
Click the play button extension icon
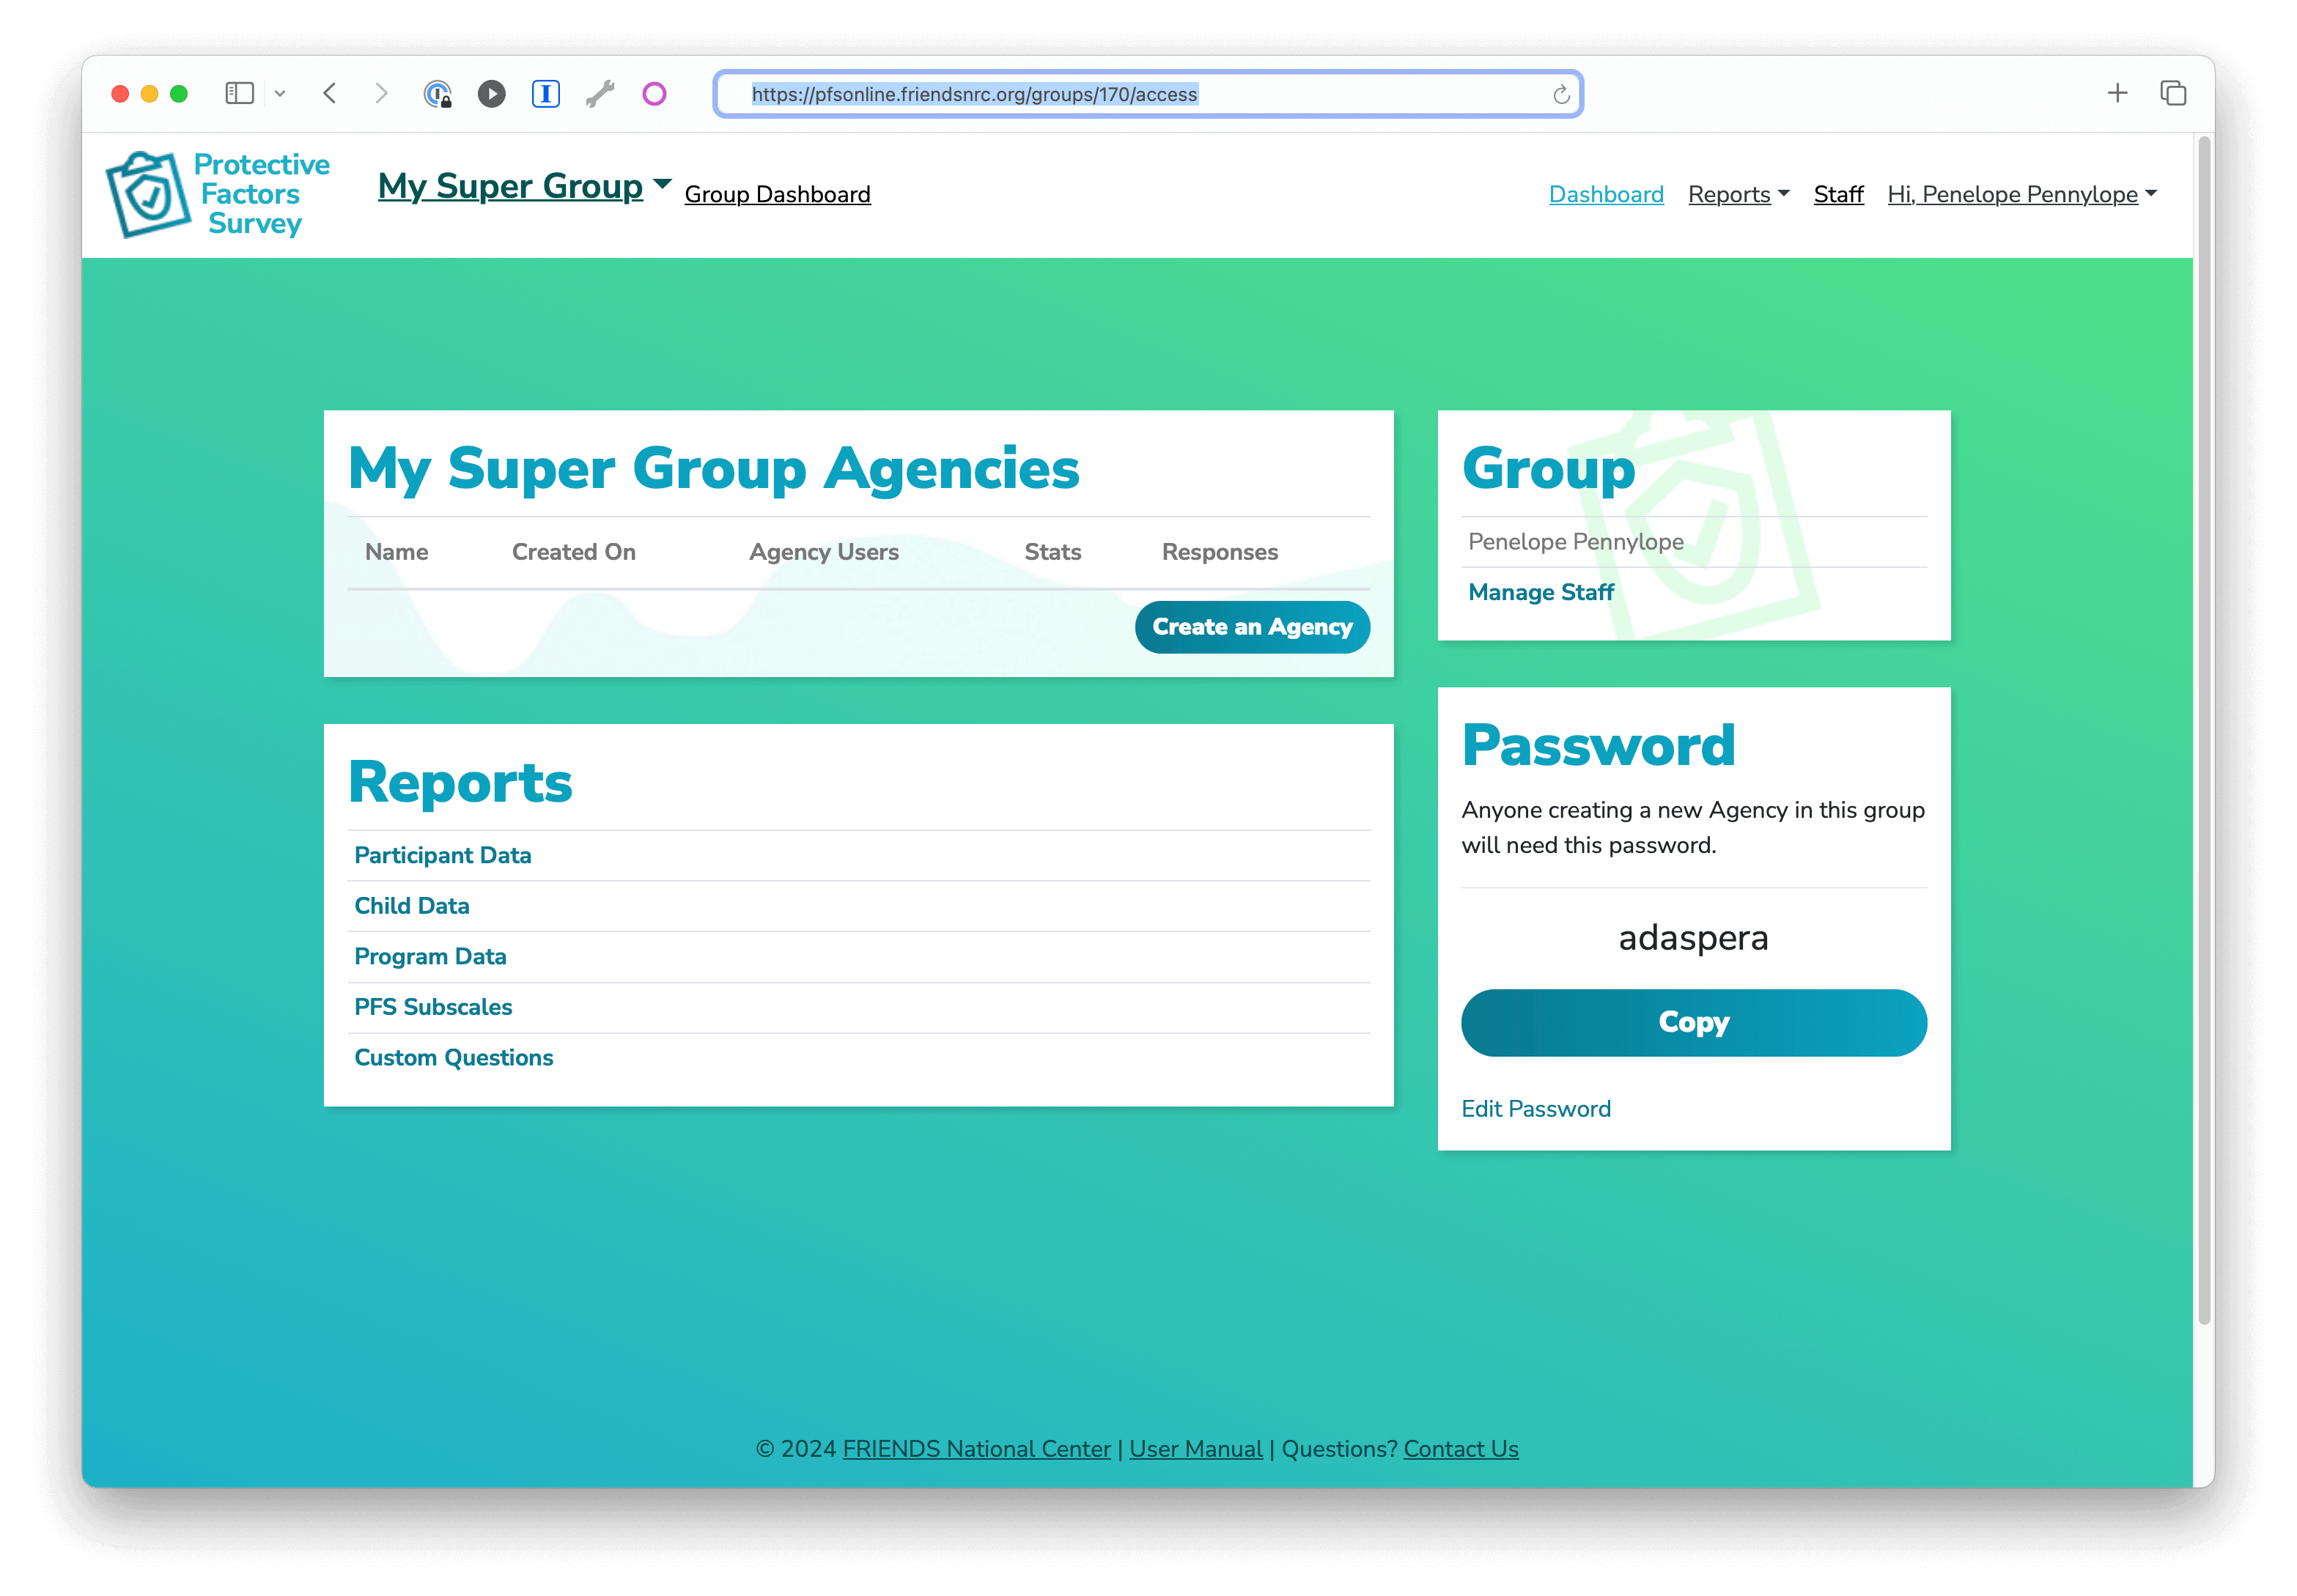(491, 94)
